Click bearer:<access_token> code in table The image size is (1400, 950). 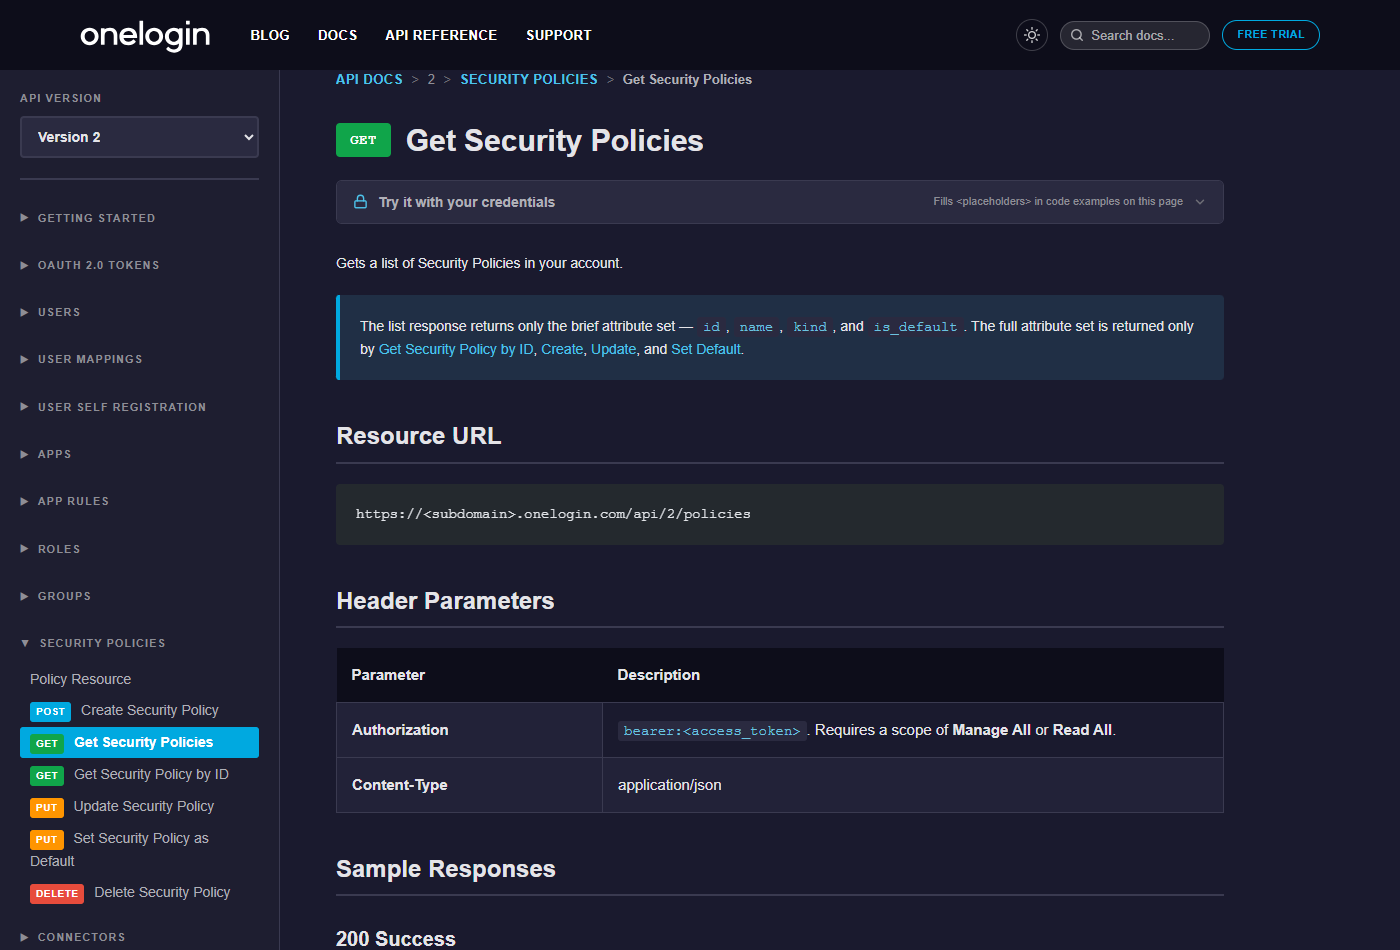click(712, 731)
